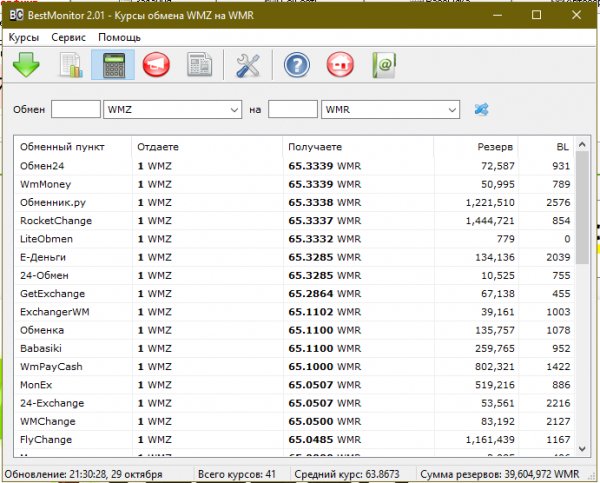Select the Babasiki row

pos(295,348)
